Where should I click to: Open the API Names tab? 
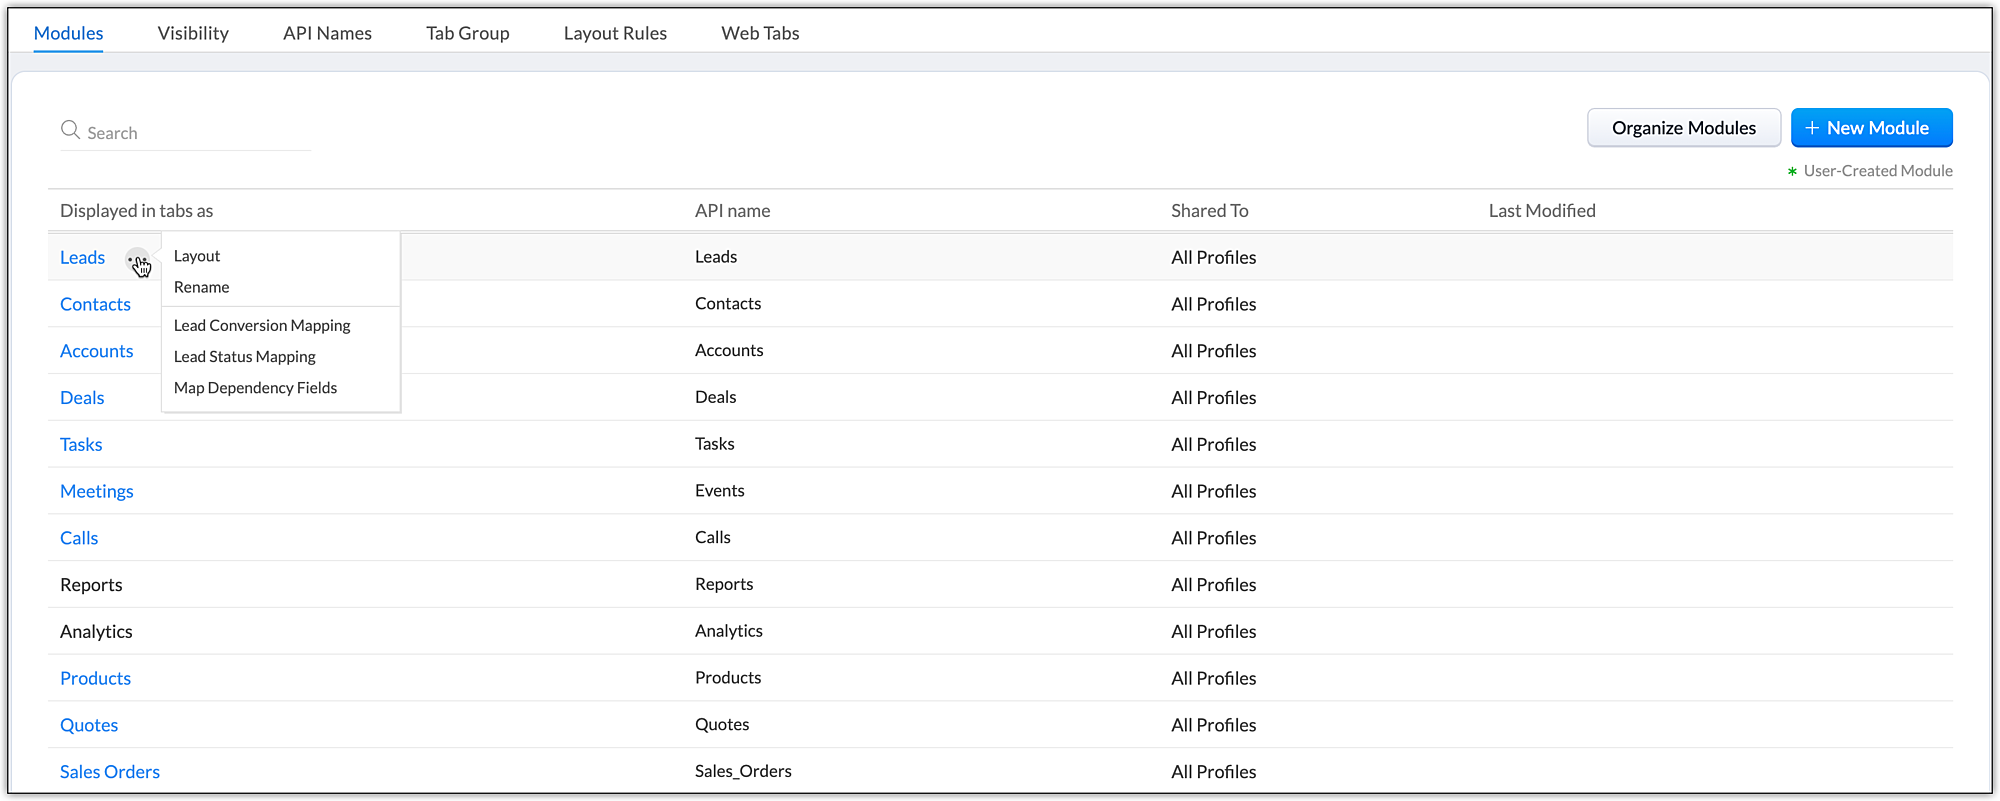327,33
